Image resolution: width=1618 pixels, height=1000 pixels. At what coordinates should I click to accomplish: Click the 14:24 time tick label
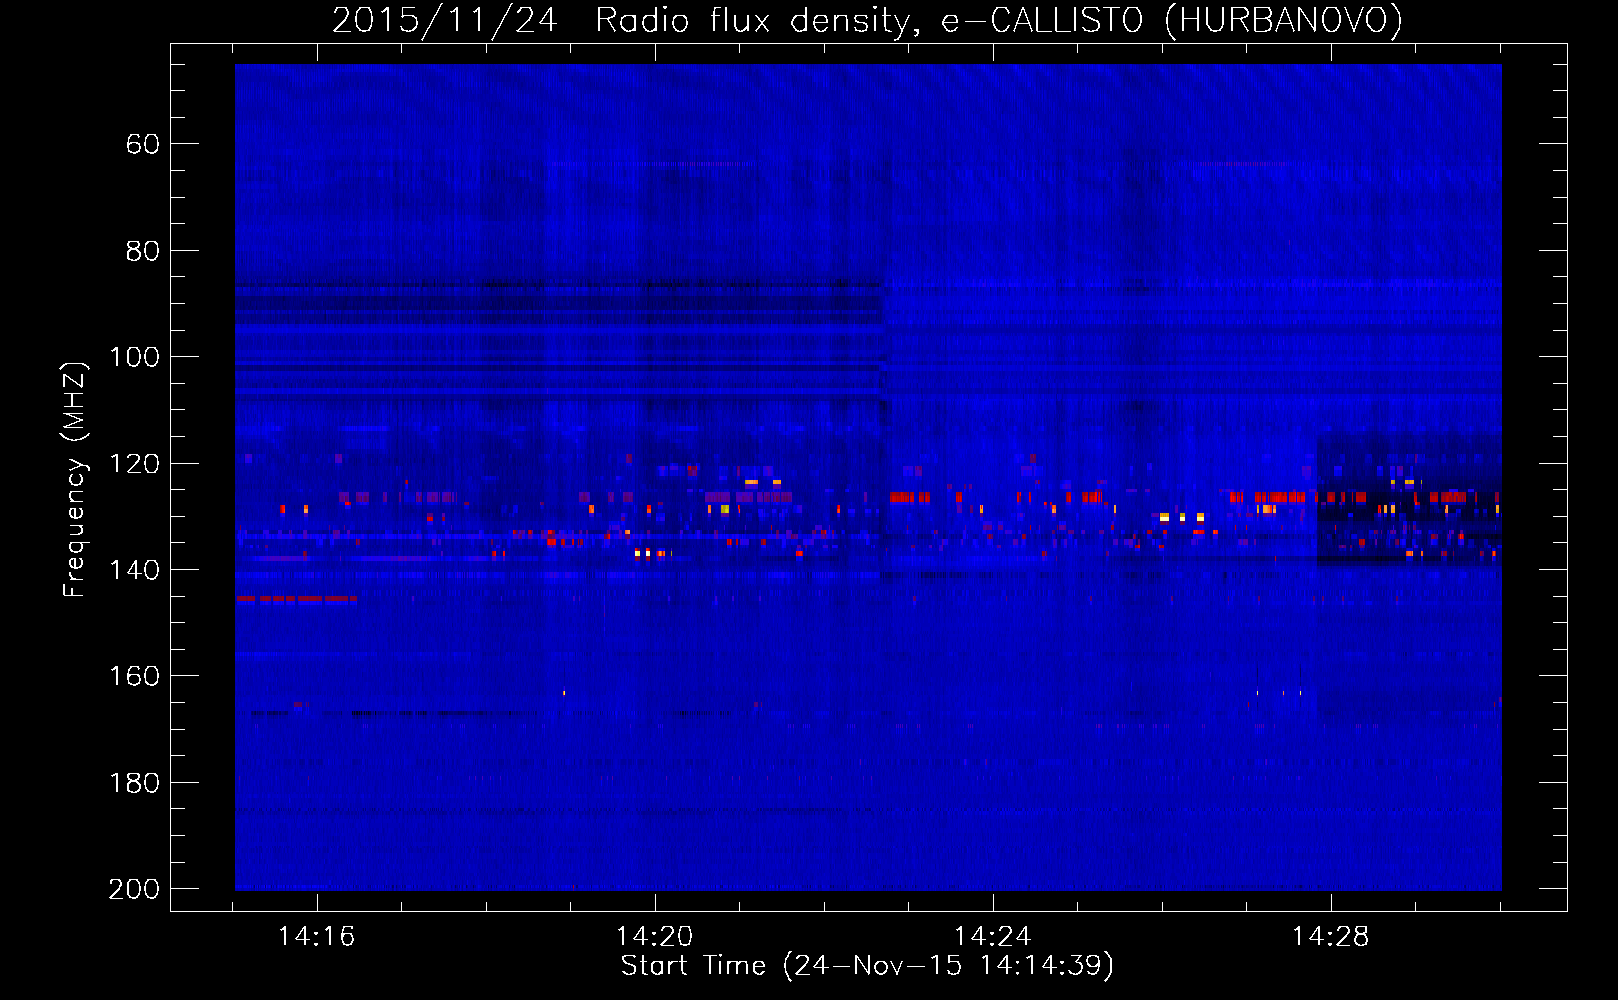(993, 936)
